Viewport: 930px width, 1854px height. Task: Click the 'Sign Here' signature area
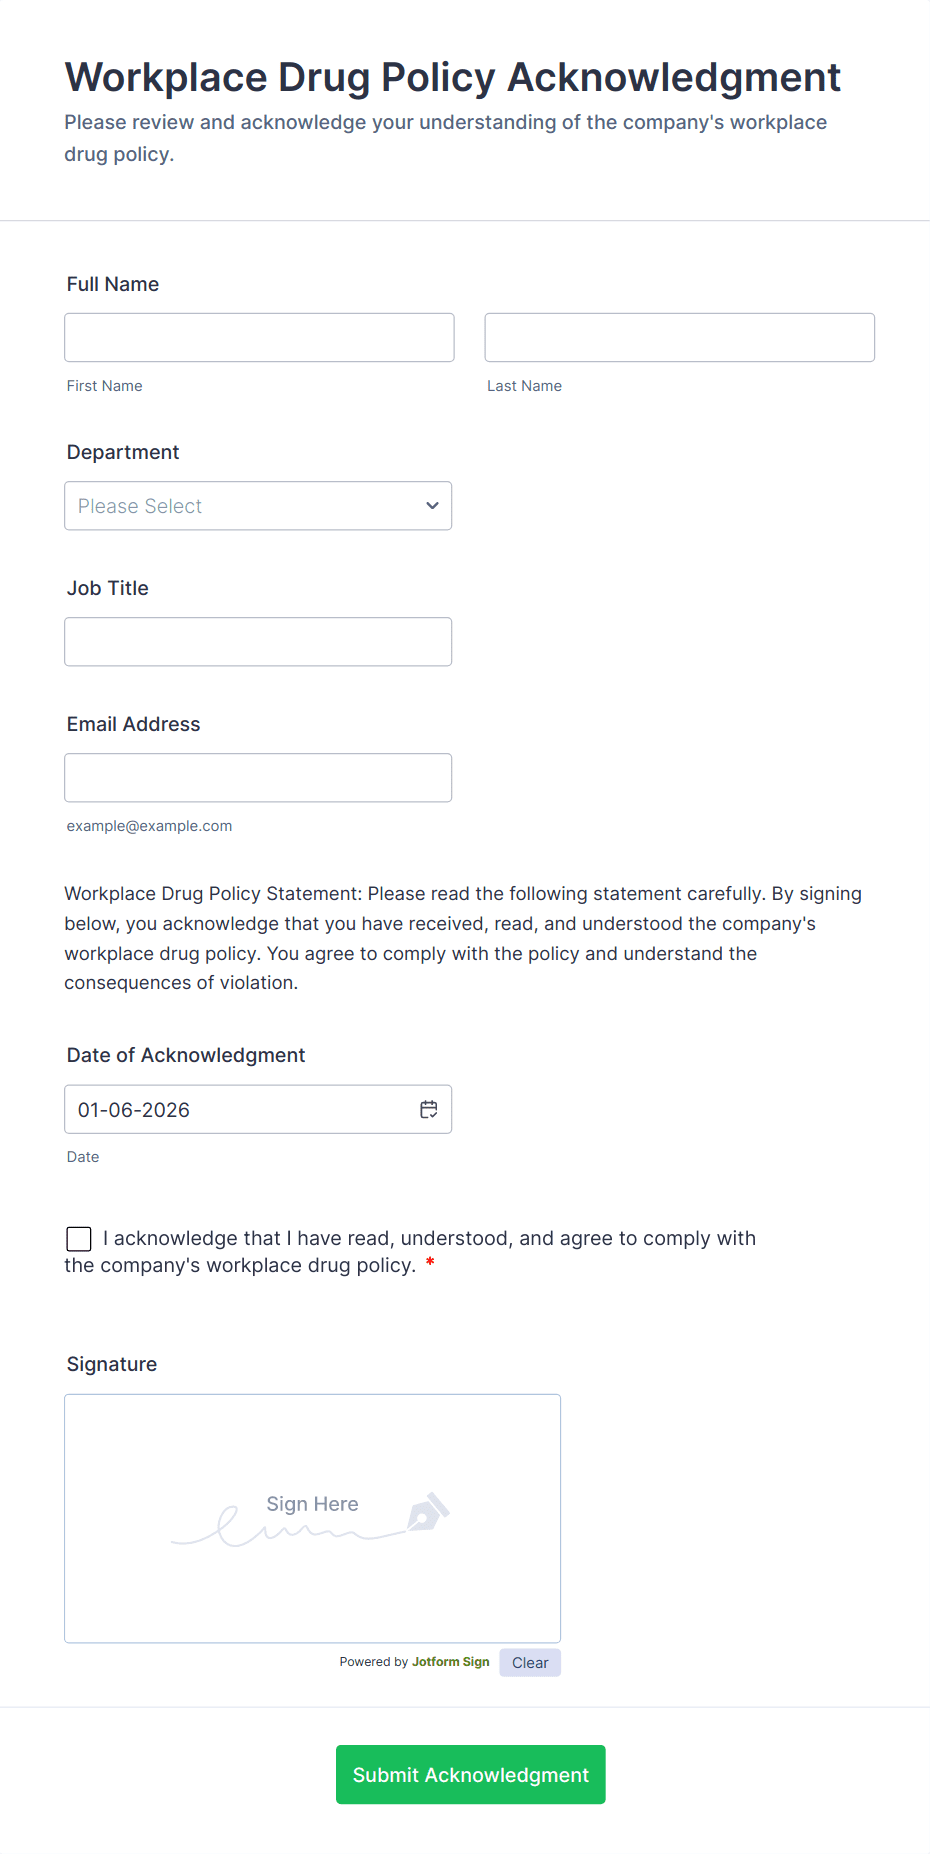(312, 1518)
